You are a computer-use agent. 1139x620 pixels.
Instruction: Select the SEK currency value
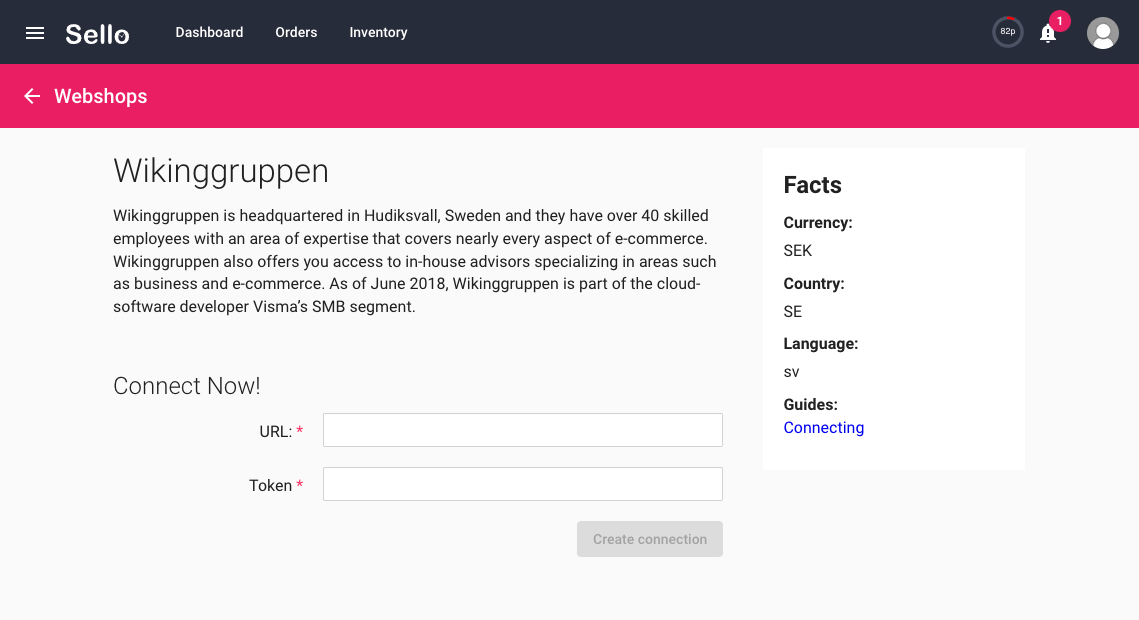click(x=798, y=250)
